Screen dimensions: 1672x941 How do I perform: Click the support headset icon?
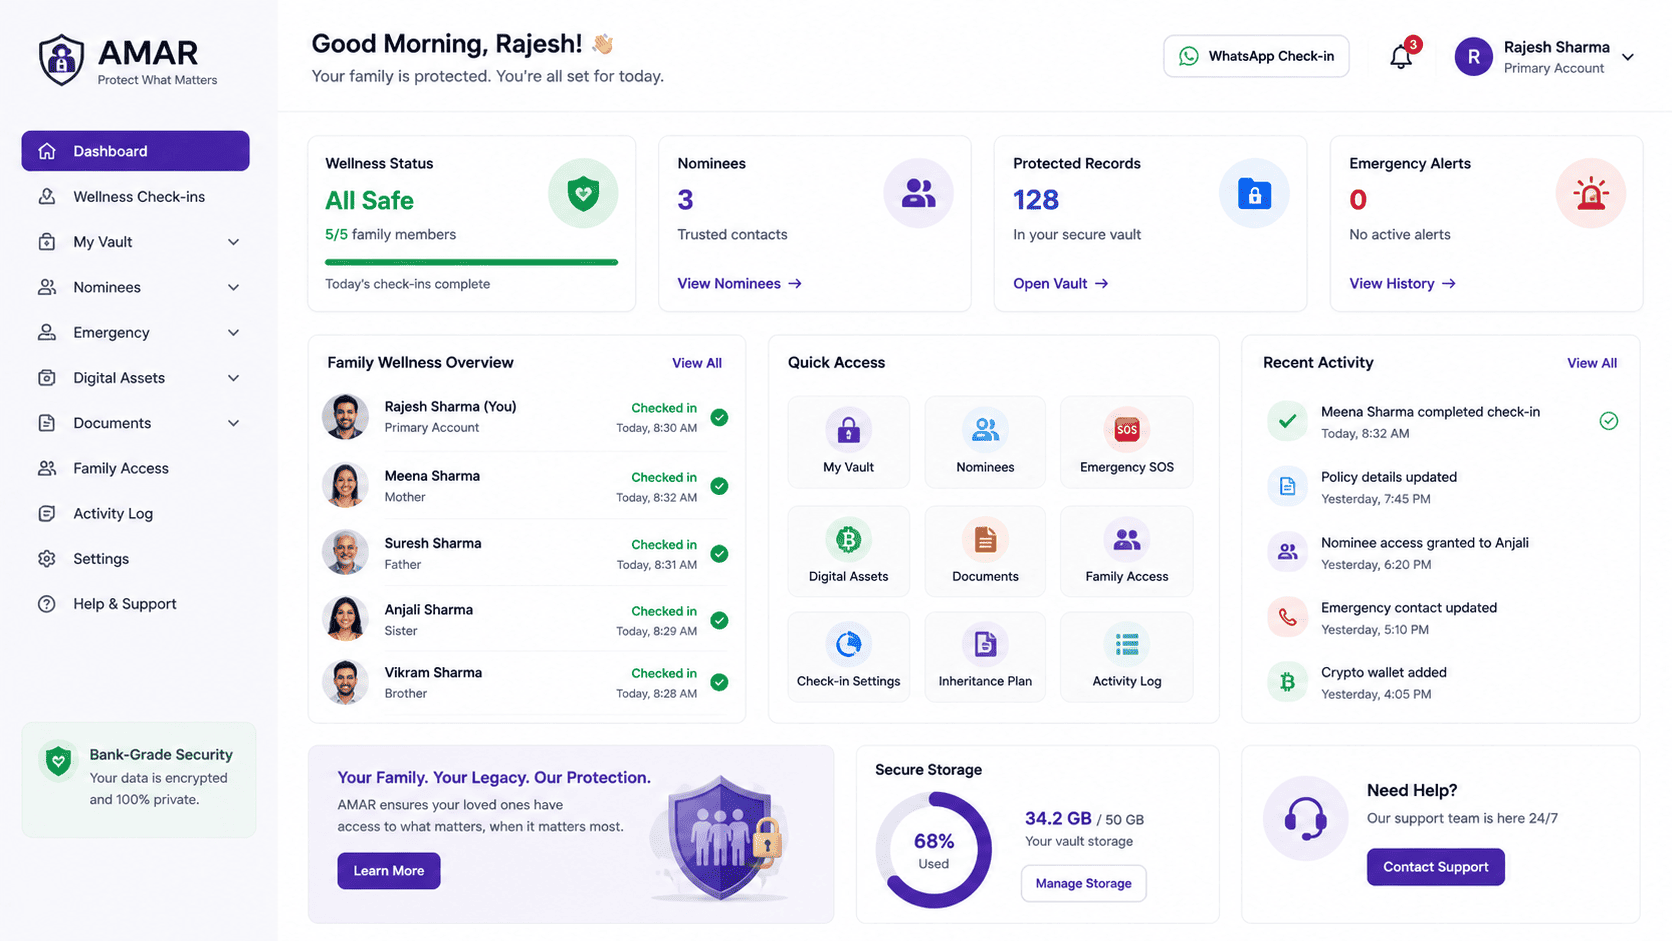tap(1305, 819)
